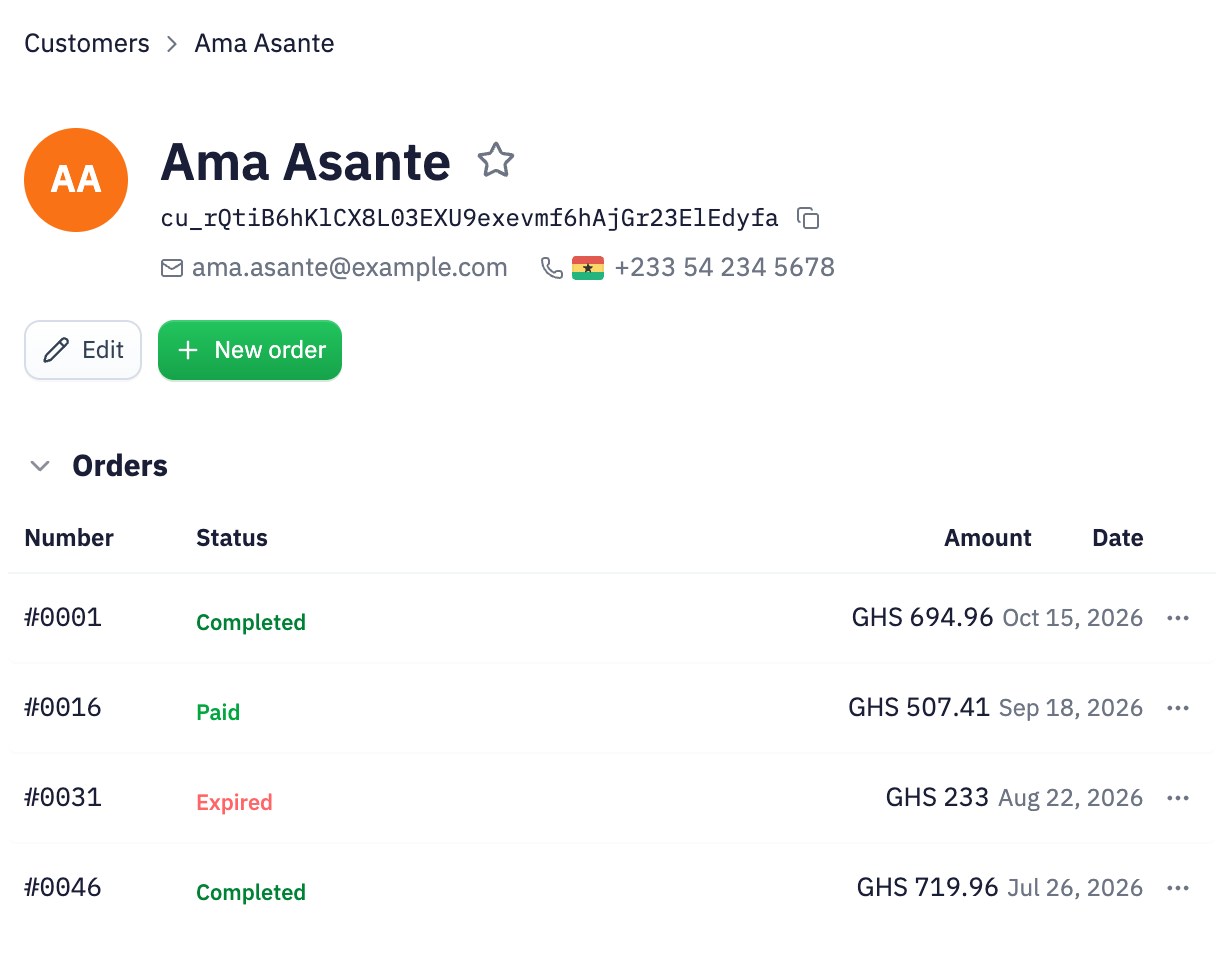Click the date Sep 18, 2026
This screenshot has height=956, width=1224.
1071,708
